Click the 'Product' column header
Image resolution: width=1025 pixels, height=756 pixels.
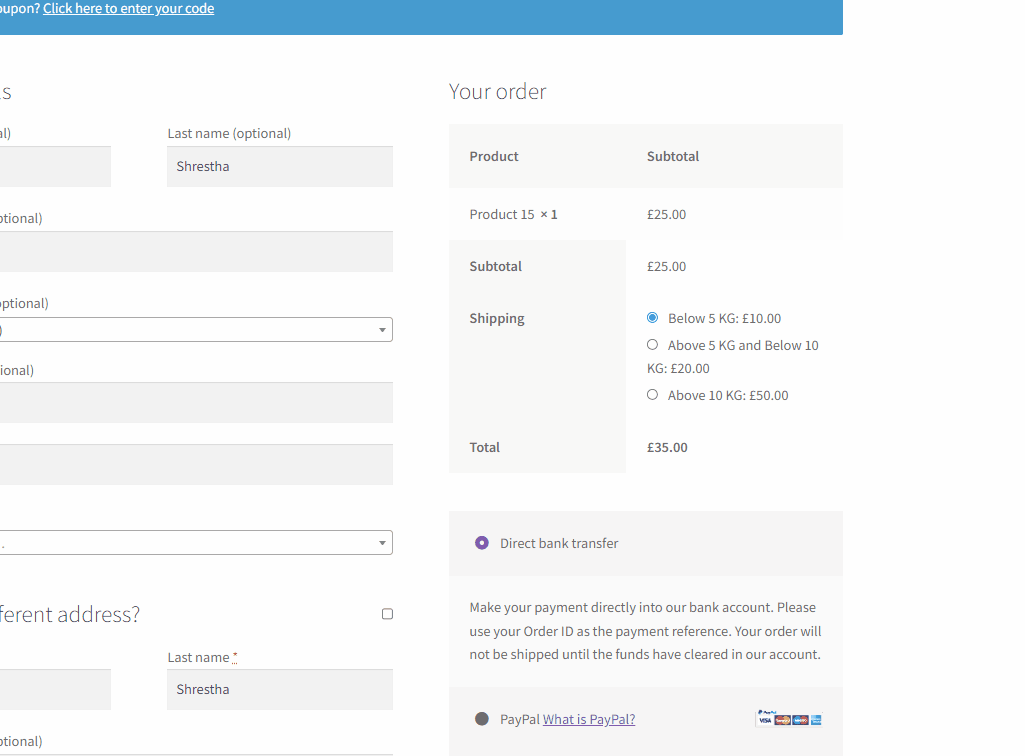(x=494, y=156)
